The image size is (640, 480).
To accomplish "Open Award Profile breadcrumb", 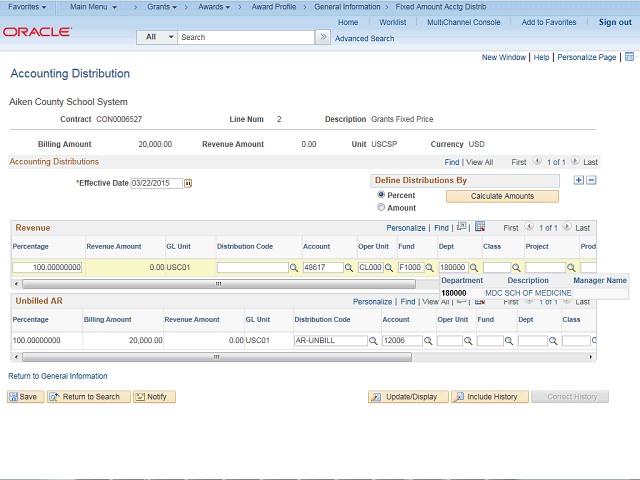I will (274, 7).
